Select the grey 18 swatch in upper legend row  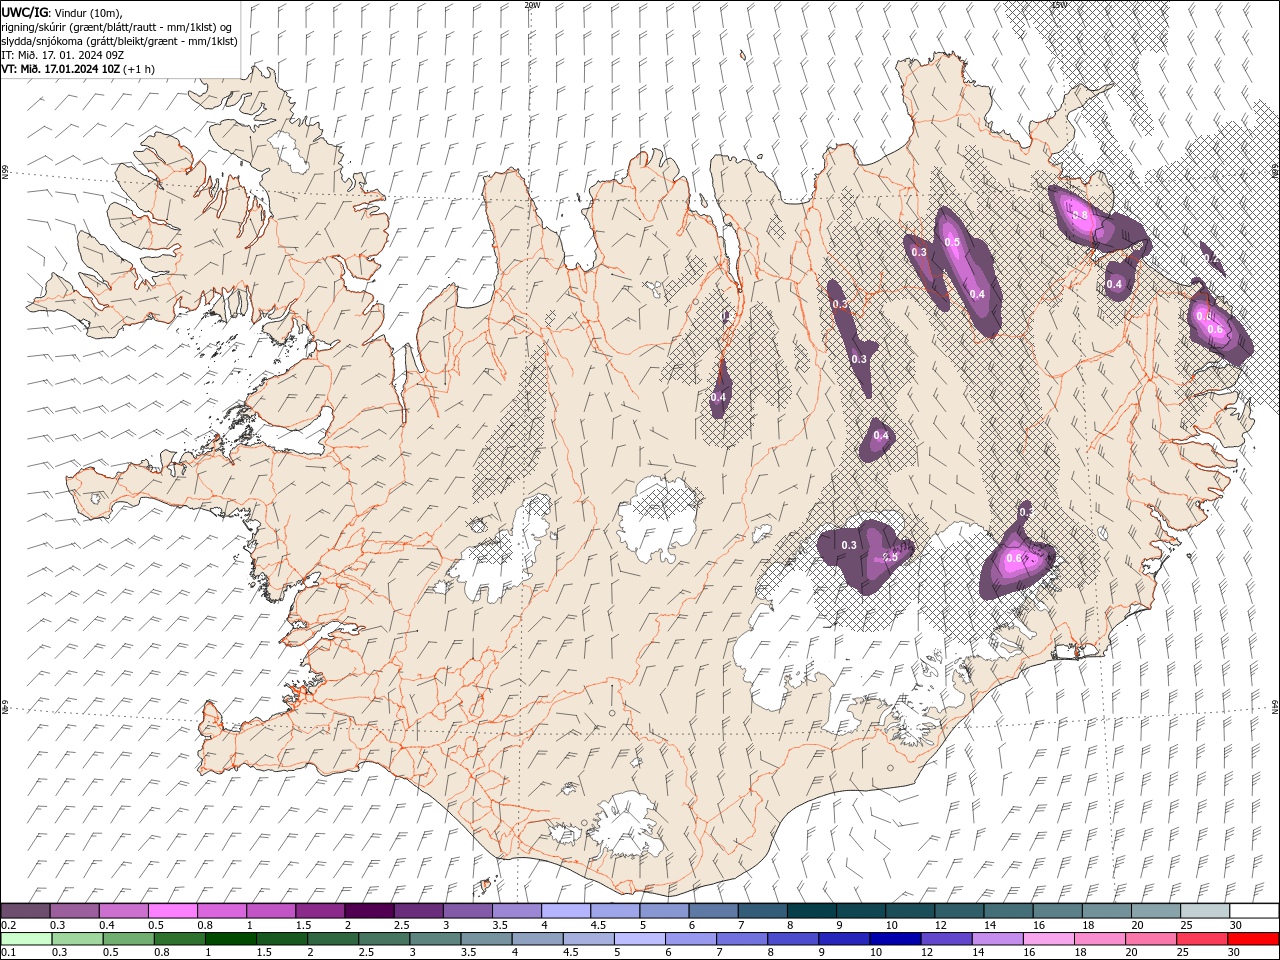(1106, 911)
